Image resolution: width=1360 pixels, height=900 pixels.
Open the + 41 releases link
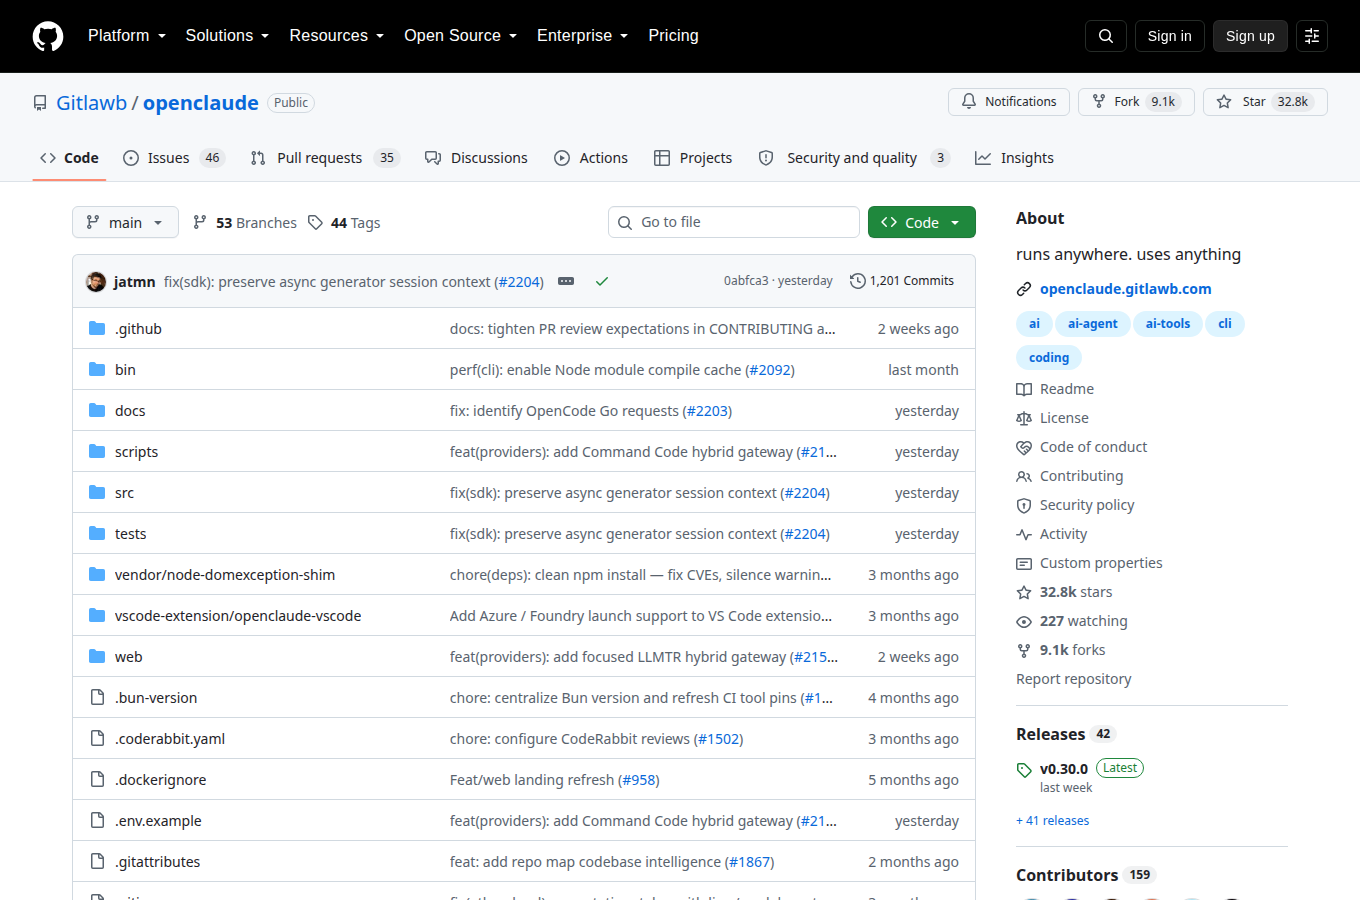(x=1053, y=821)
